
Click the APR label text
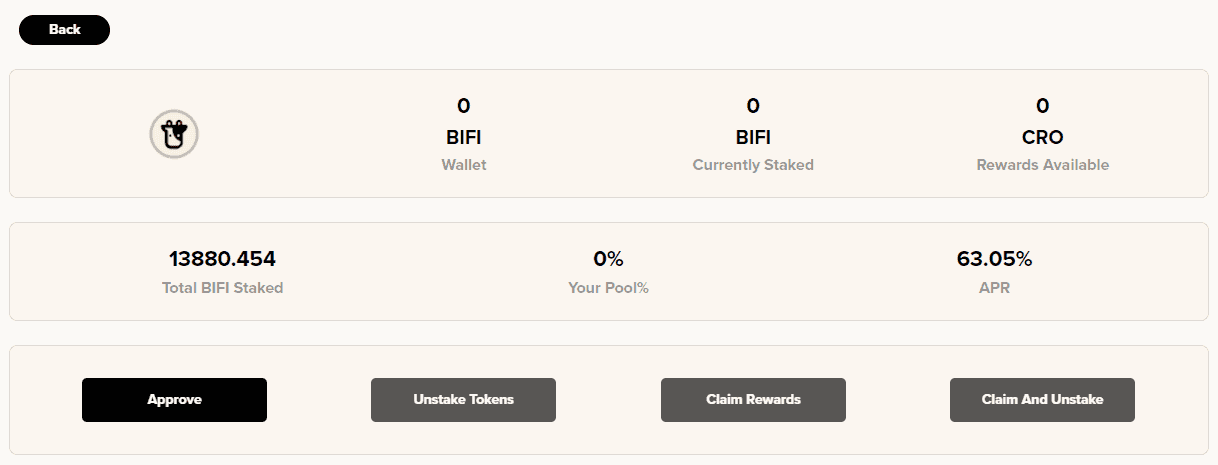tap(994, 288)
